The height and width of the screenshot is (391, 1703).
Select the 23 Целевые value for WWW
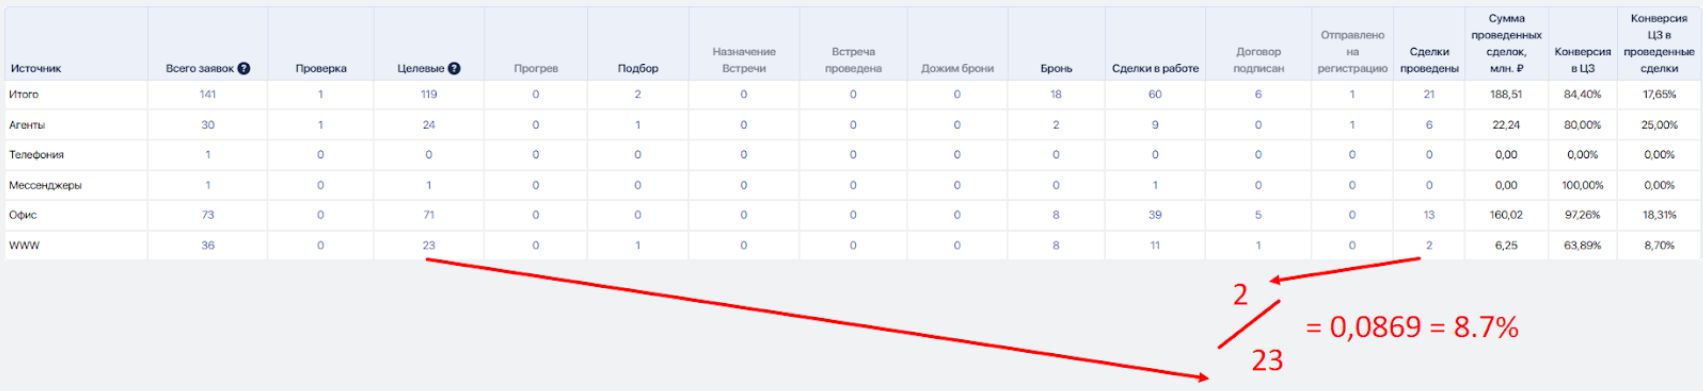(429, 245)
